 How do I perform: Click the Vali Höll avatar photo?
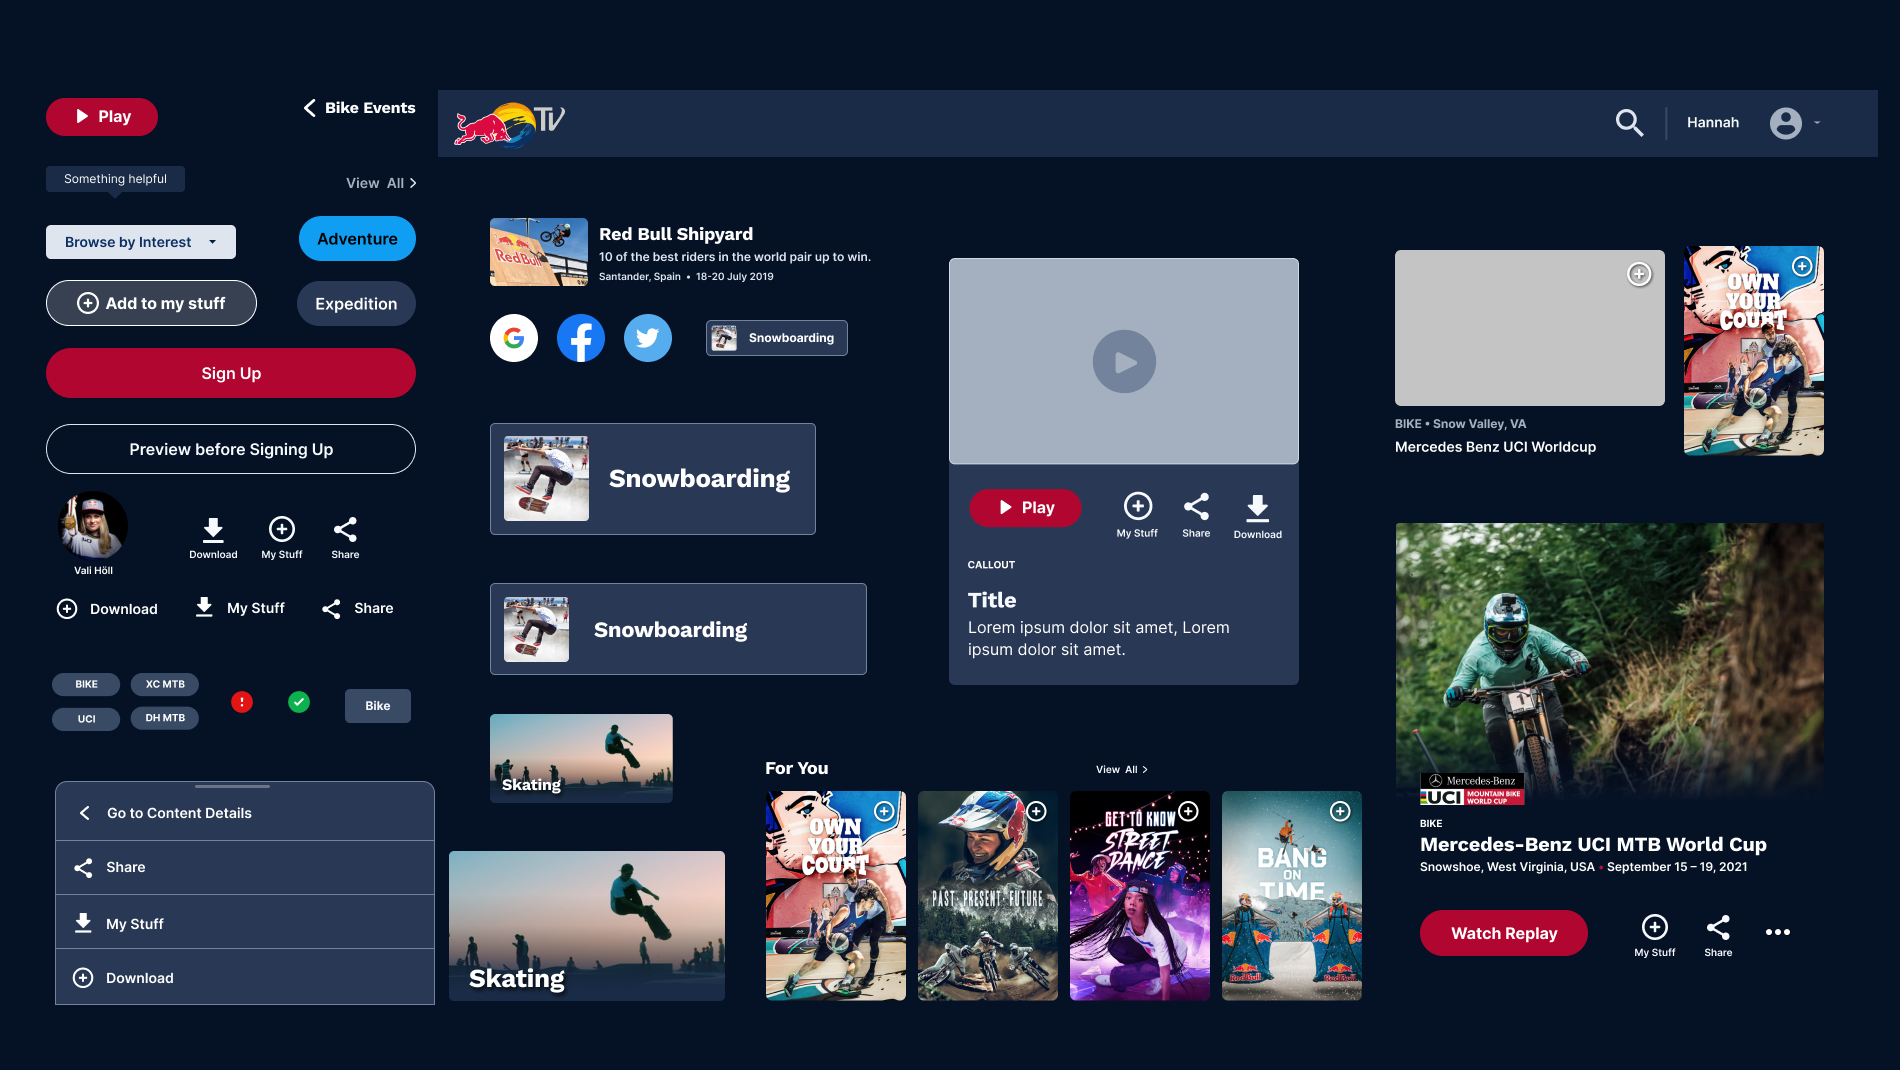pos(94,526)
